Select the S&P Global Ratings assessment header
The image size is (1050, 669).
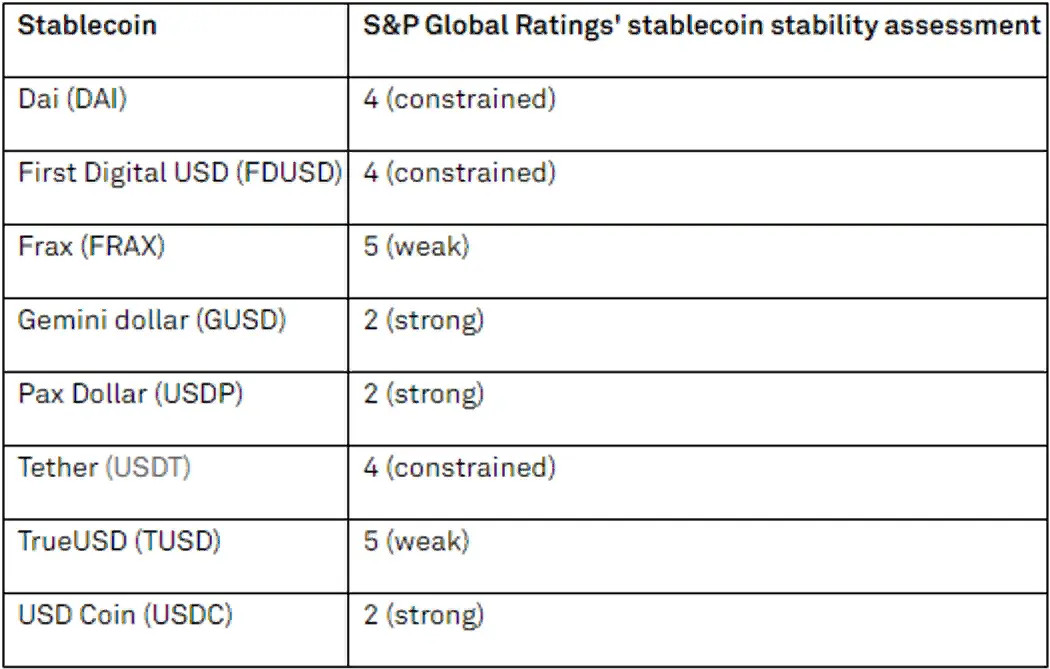click(x=702, y=26)
